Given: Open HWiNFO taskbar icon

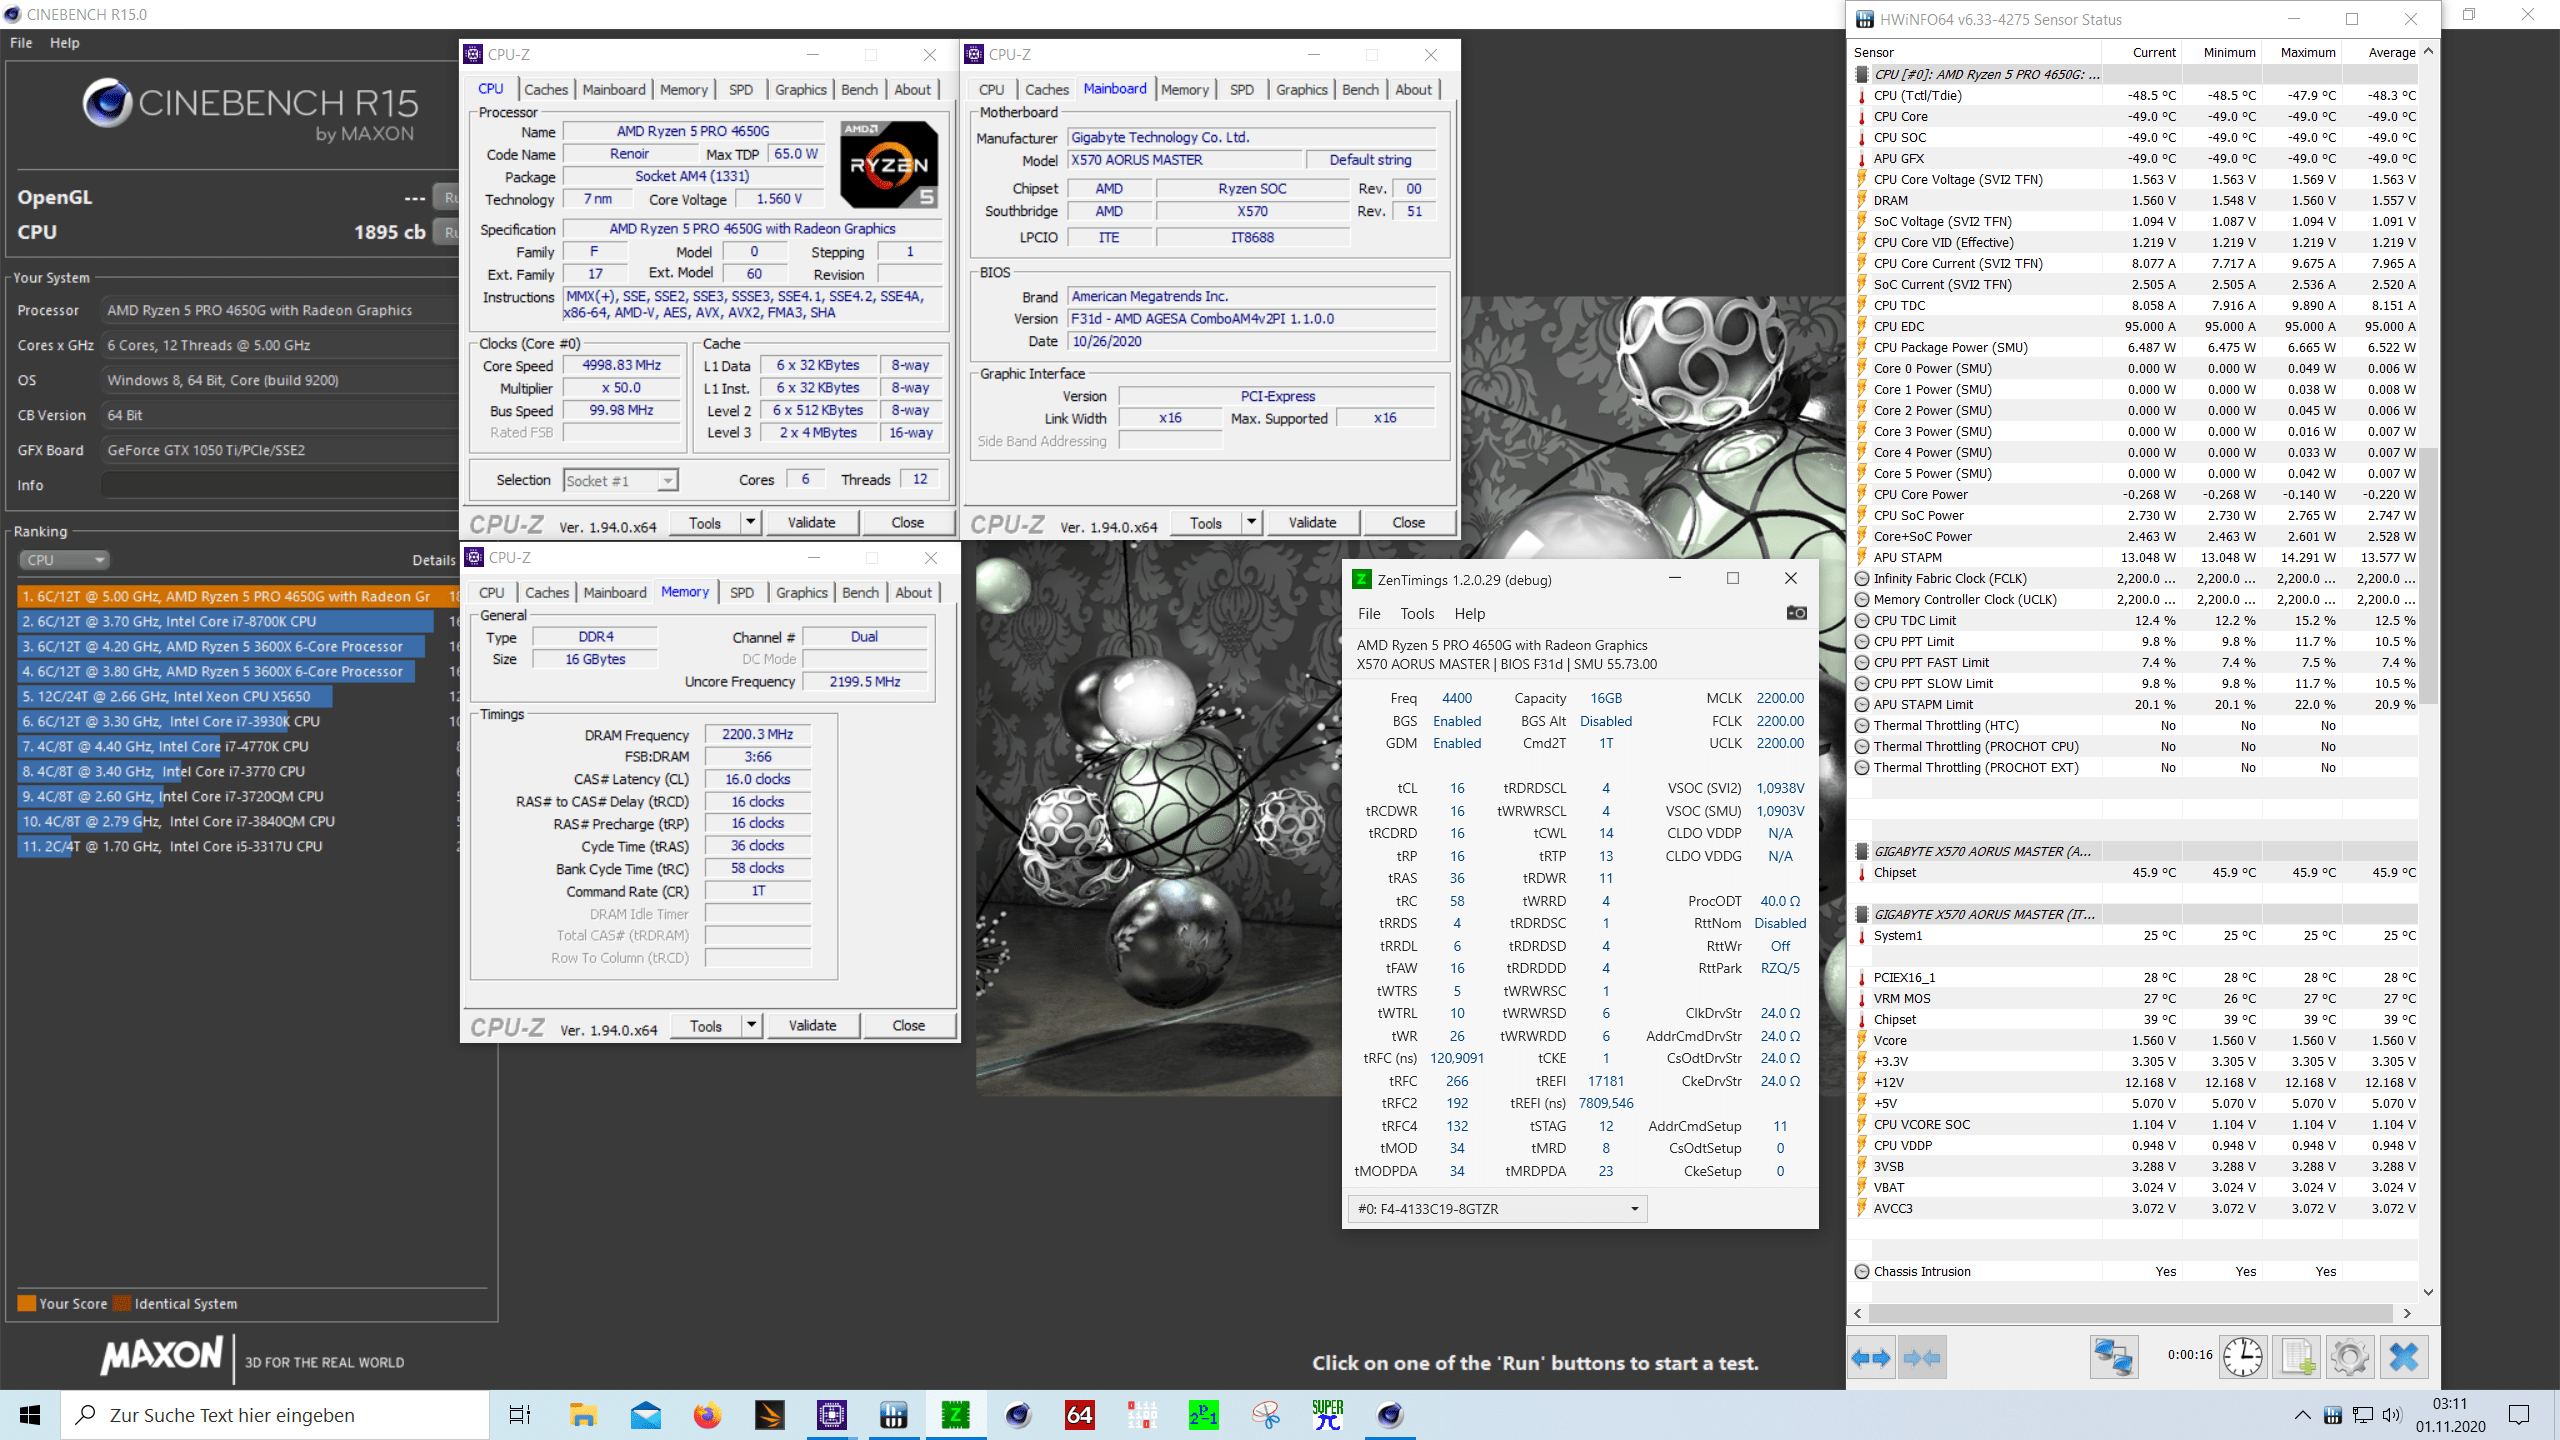Looking at the screenshot, I should coord(893,1415).
